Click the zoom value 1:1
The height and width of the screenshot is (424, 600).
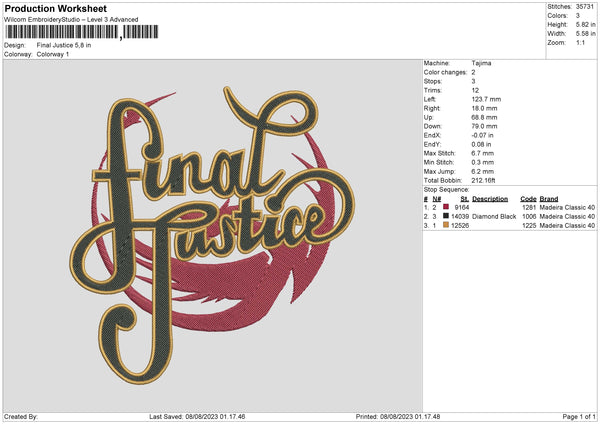point(580,42)
